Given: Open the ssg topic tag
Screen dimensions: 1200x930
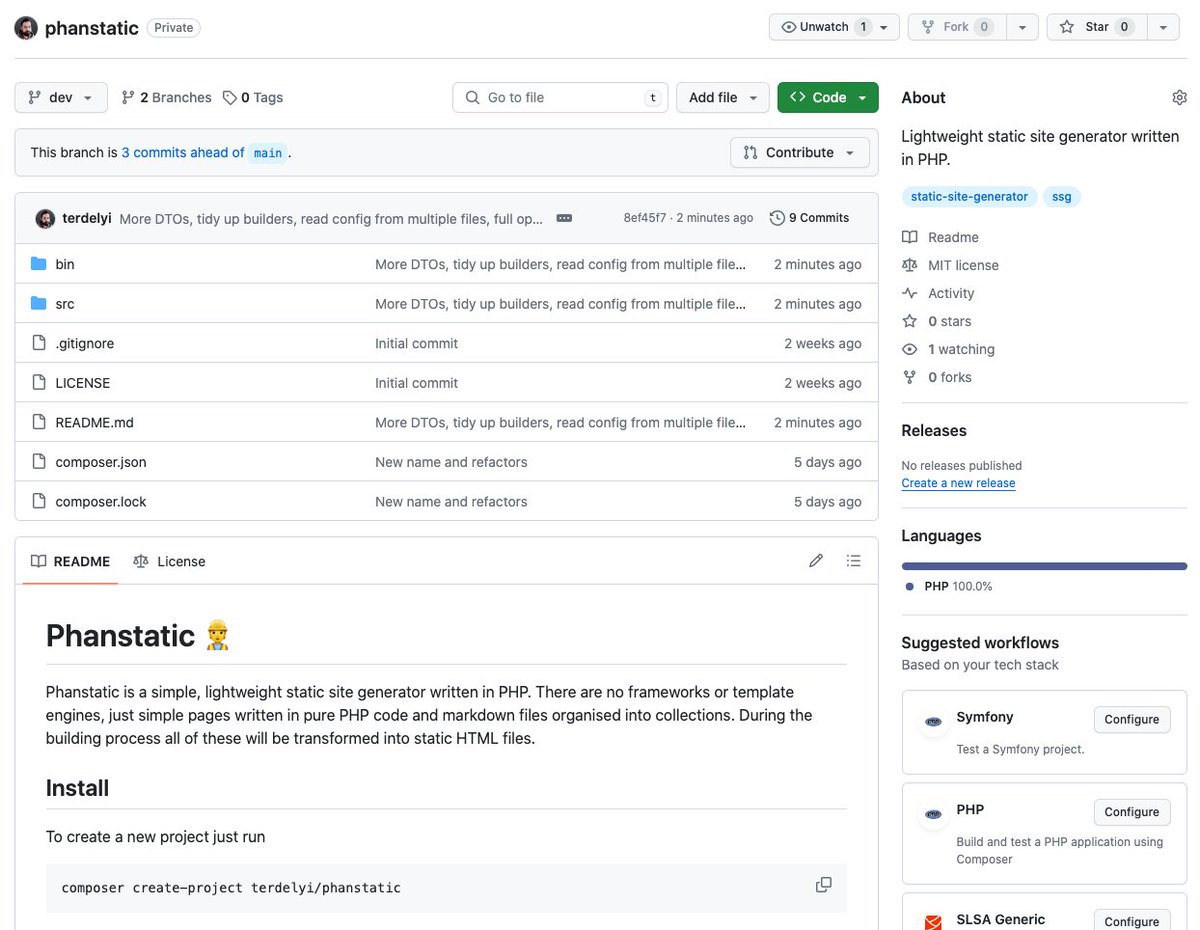Looking at the screenshot, I should [1061, 196].
